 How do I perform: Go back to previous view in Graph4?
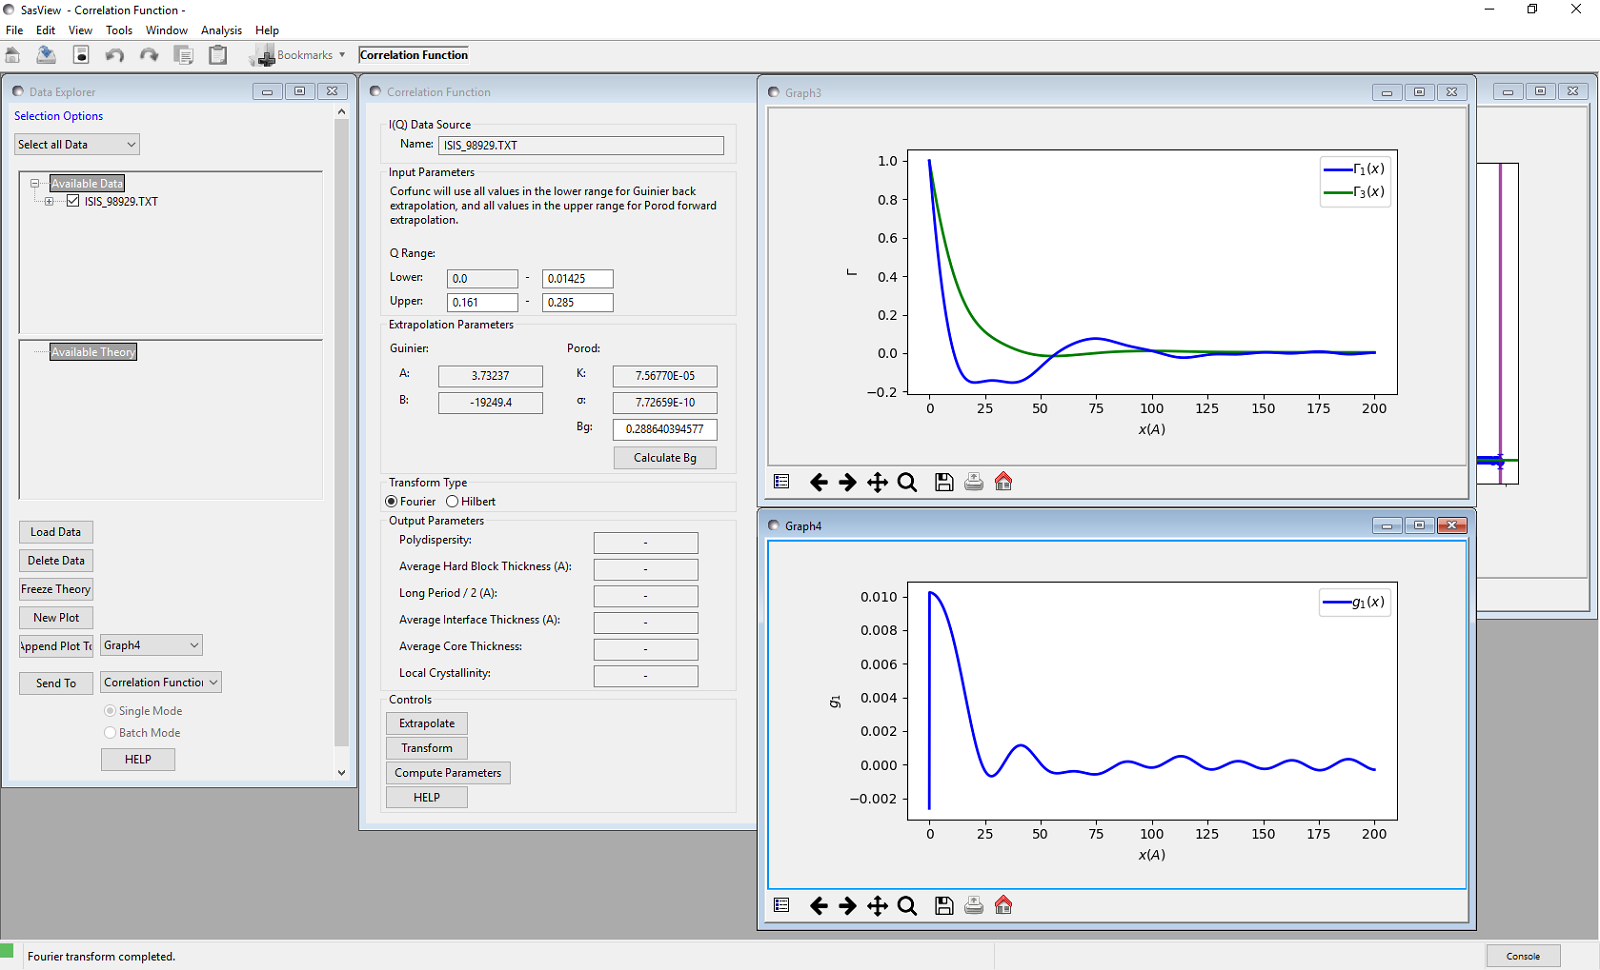(818, 906)
